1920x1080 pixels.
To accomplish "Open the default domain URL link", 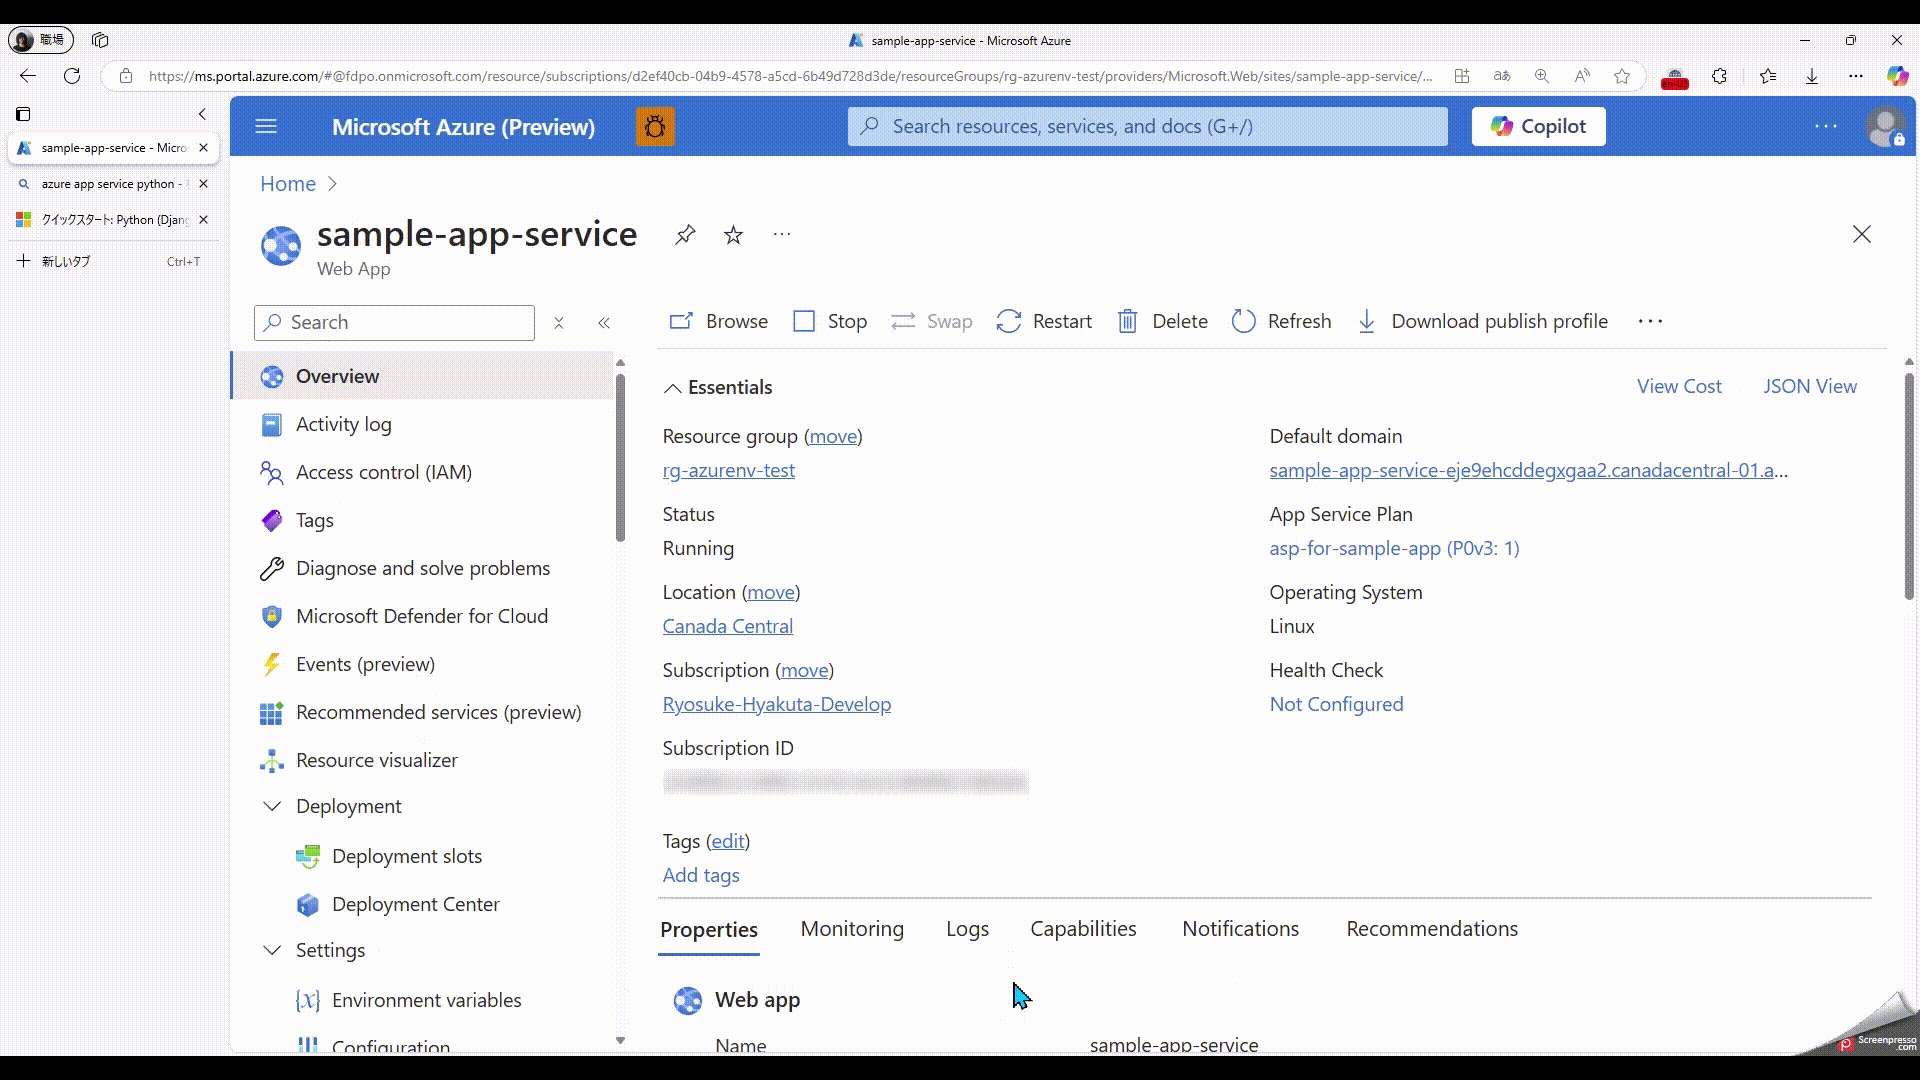I will 1528,471.
